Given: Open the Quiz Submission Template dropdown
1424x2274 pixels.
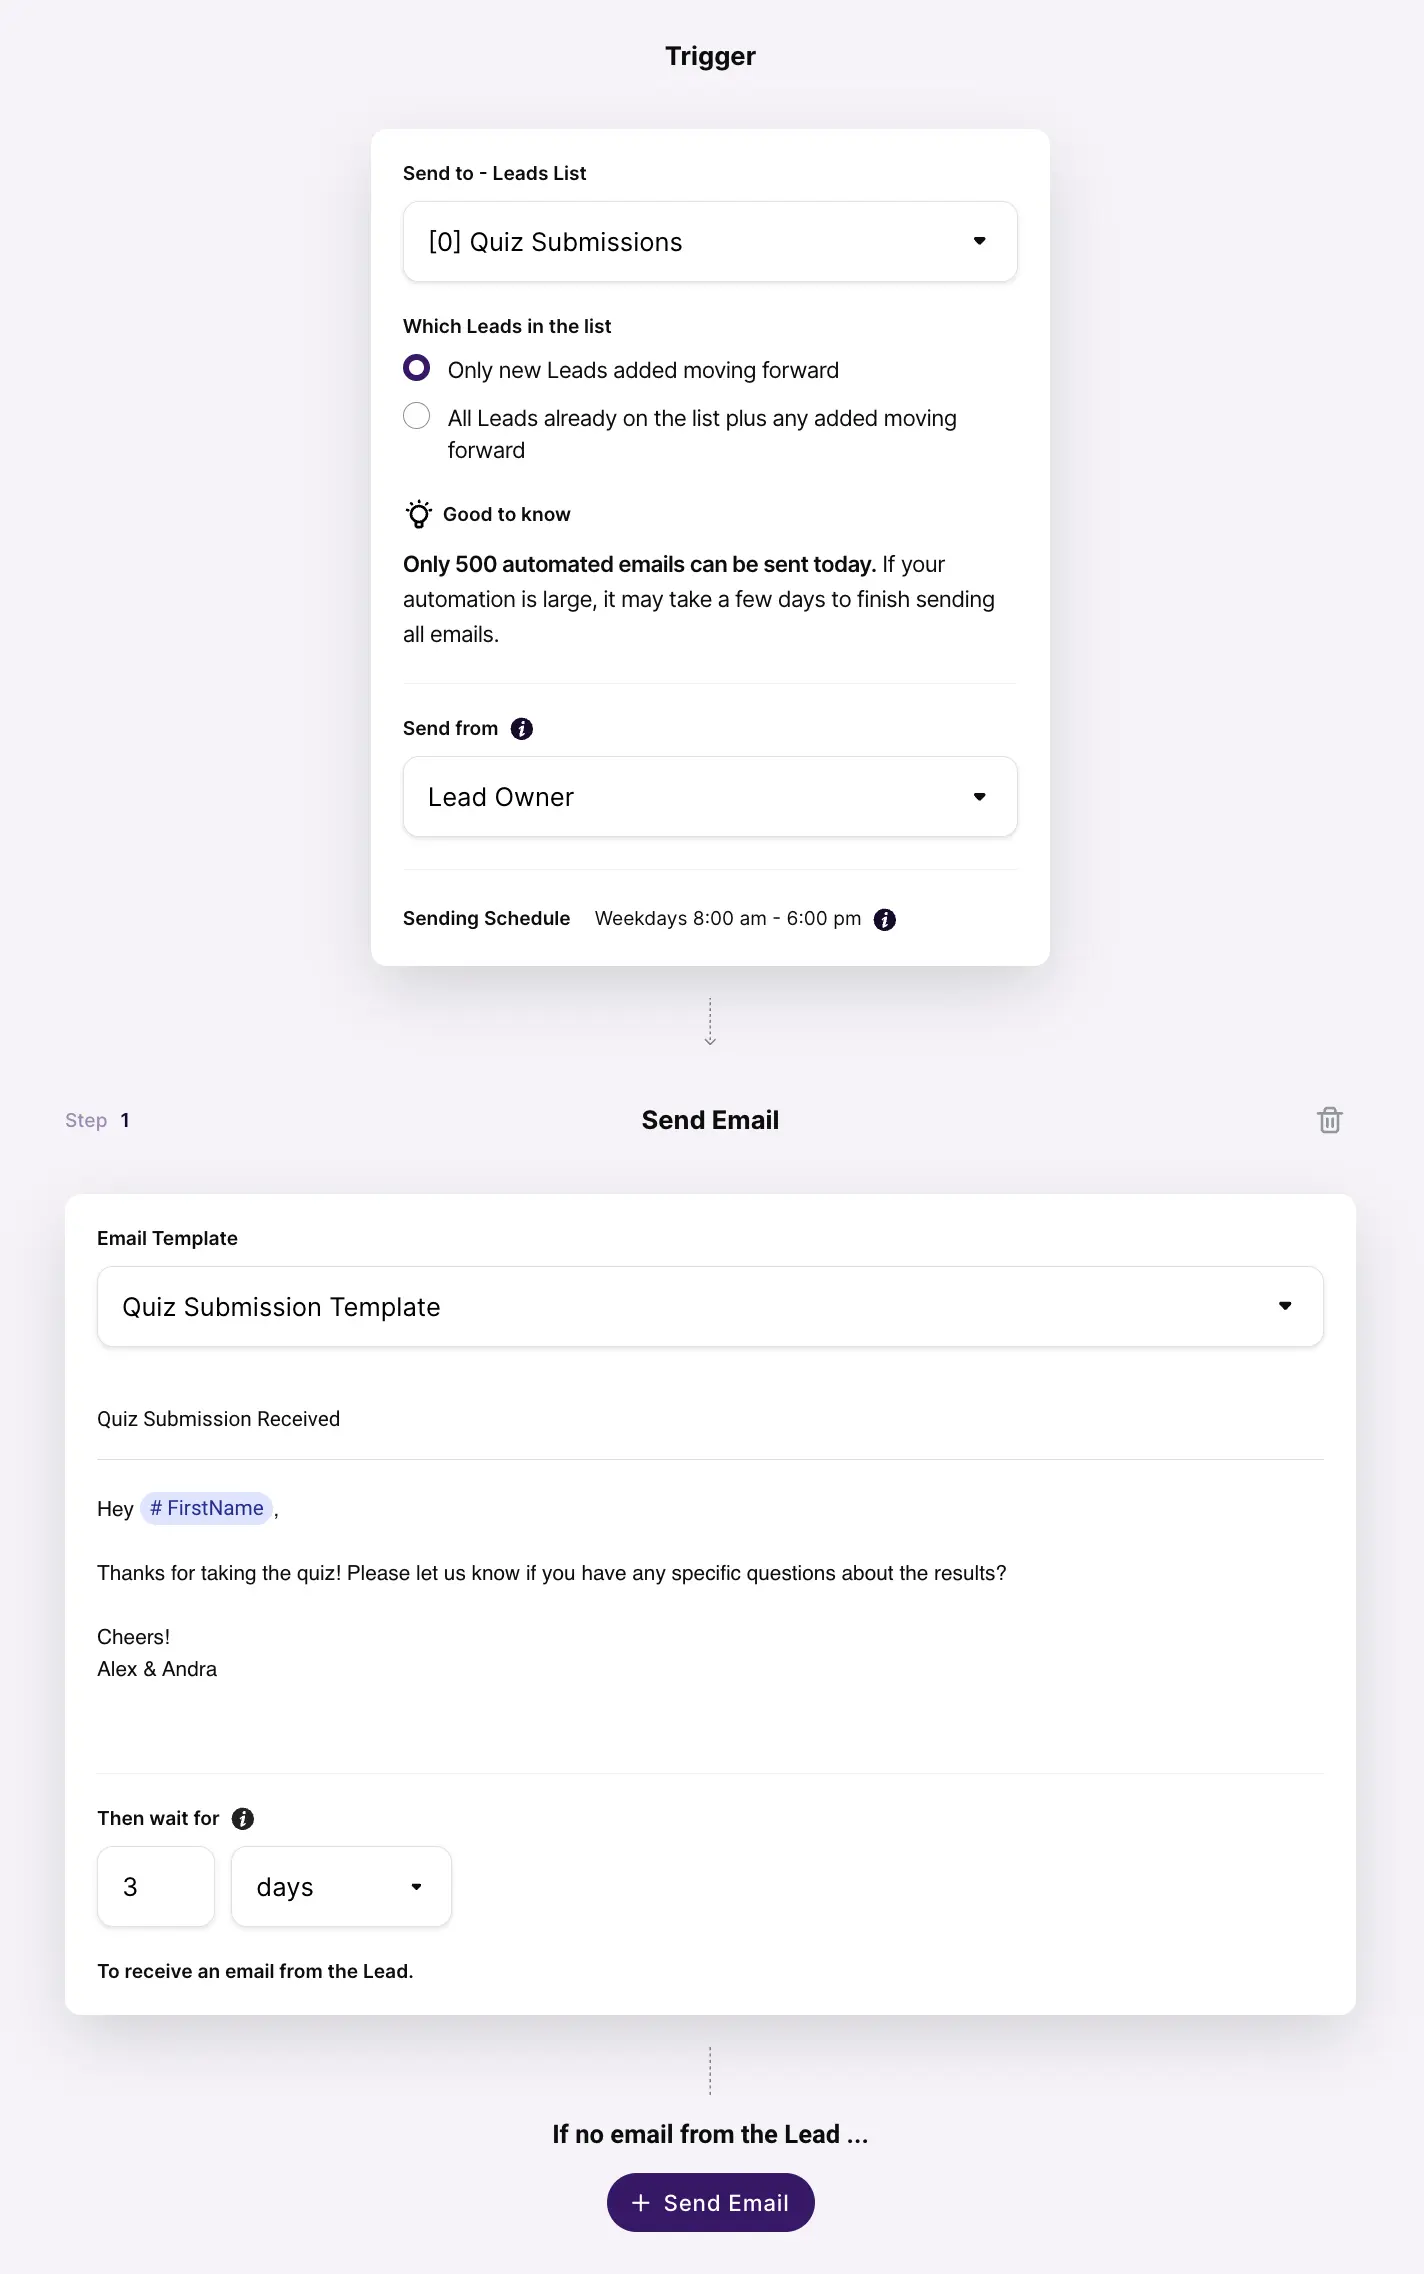Looking at the screenshot, I should (x=710, y=1307).
